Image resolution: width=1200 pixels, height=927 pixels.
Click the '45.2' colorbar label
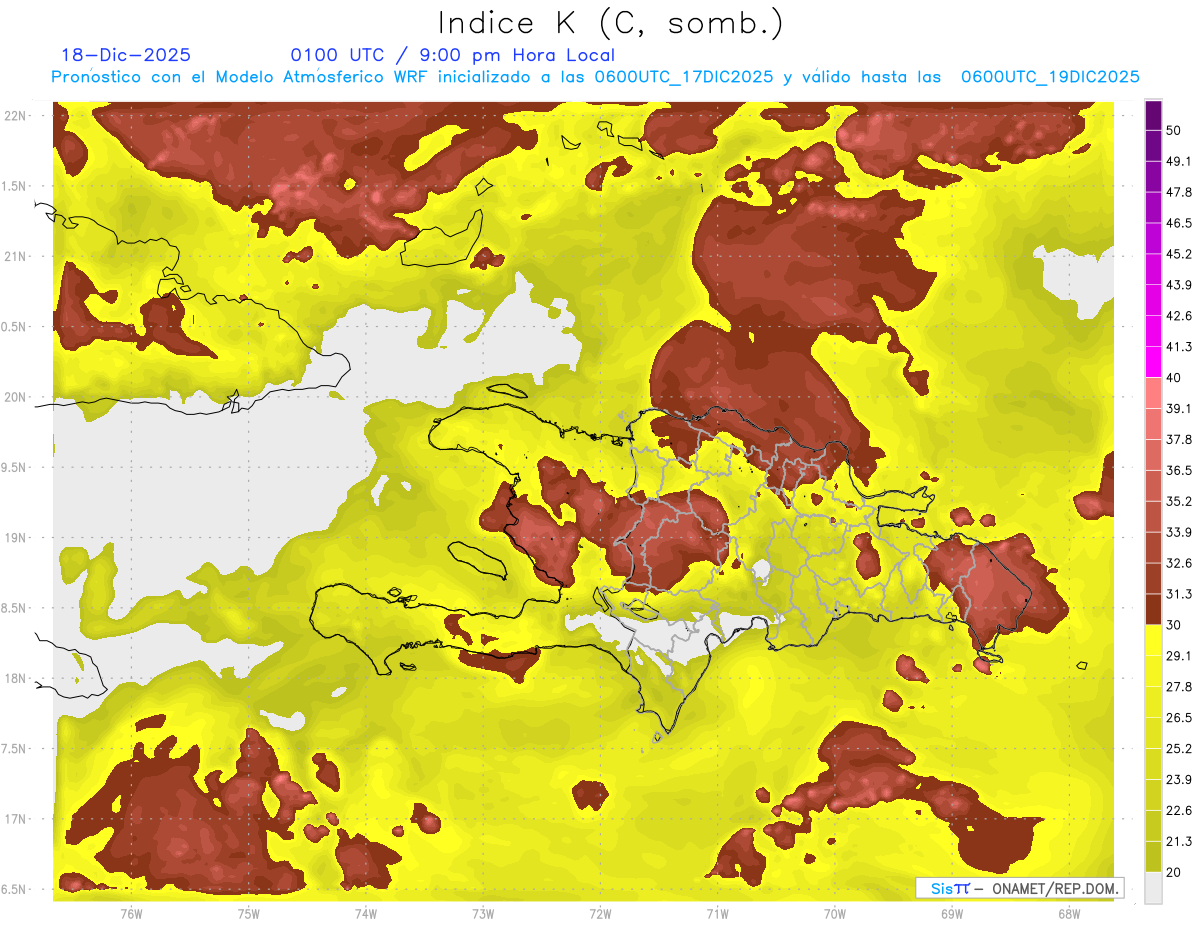[1179, 254]
